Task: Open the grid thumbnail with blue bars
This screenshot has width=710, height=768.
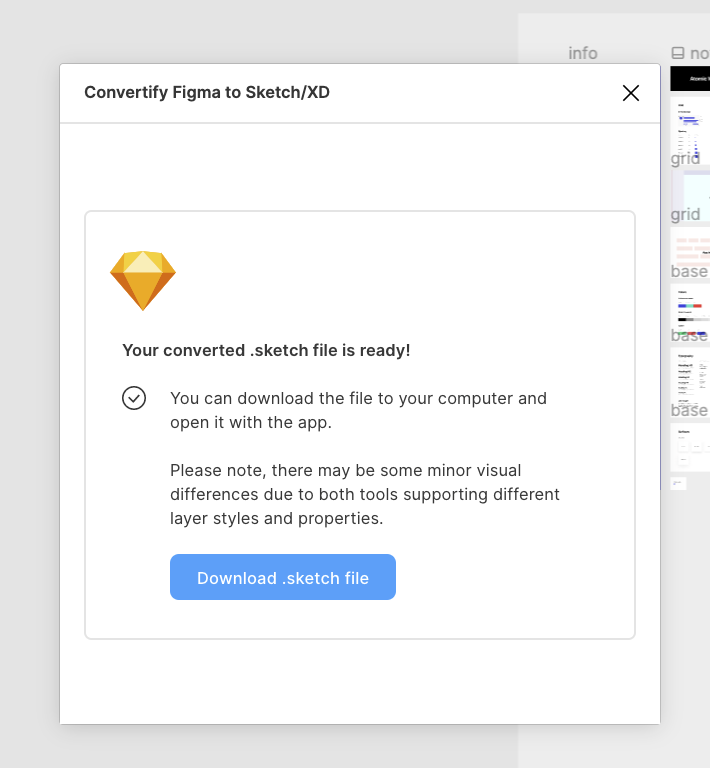Action: point(690,129)
